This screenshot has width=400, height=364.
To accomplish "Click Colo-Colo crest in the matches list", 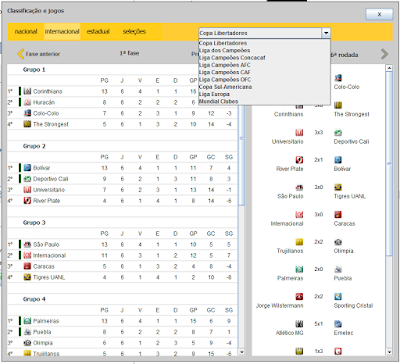I will (338, 78).
